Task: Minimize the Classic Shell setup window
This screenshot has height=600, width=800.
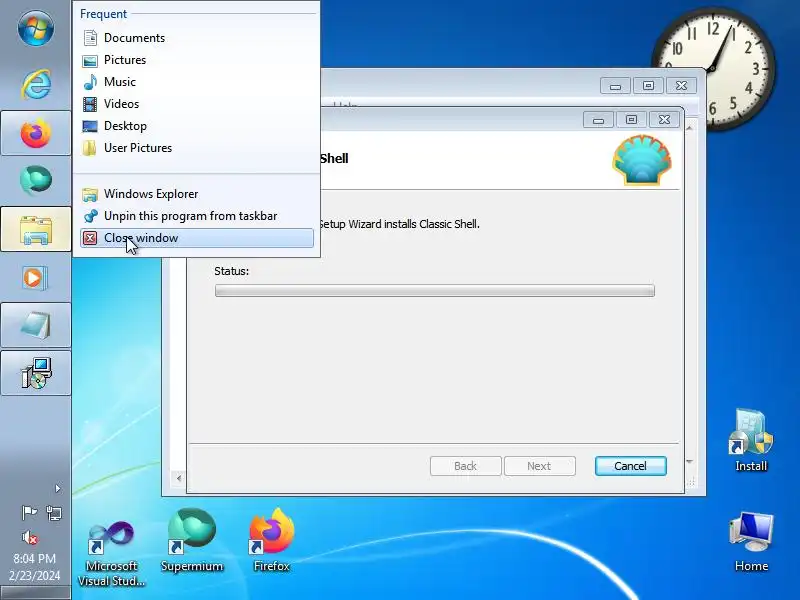Action: coord(598,120)
